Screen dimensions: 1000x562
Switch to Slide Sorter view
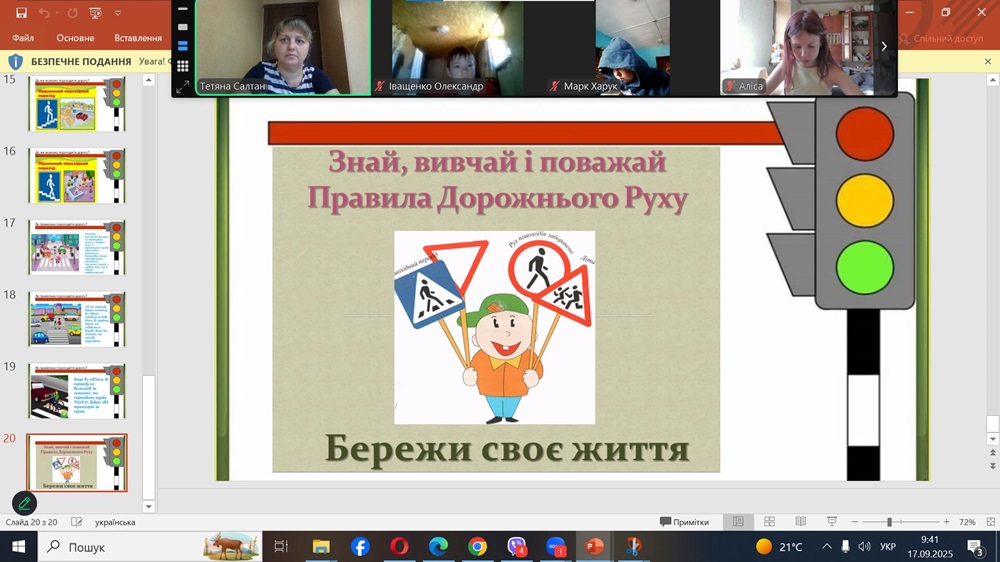tap(769, 522)
